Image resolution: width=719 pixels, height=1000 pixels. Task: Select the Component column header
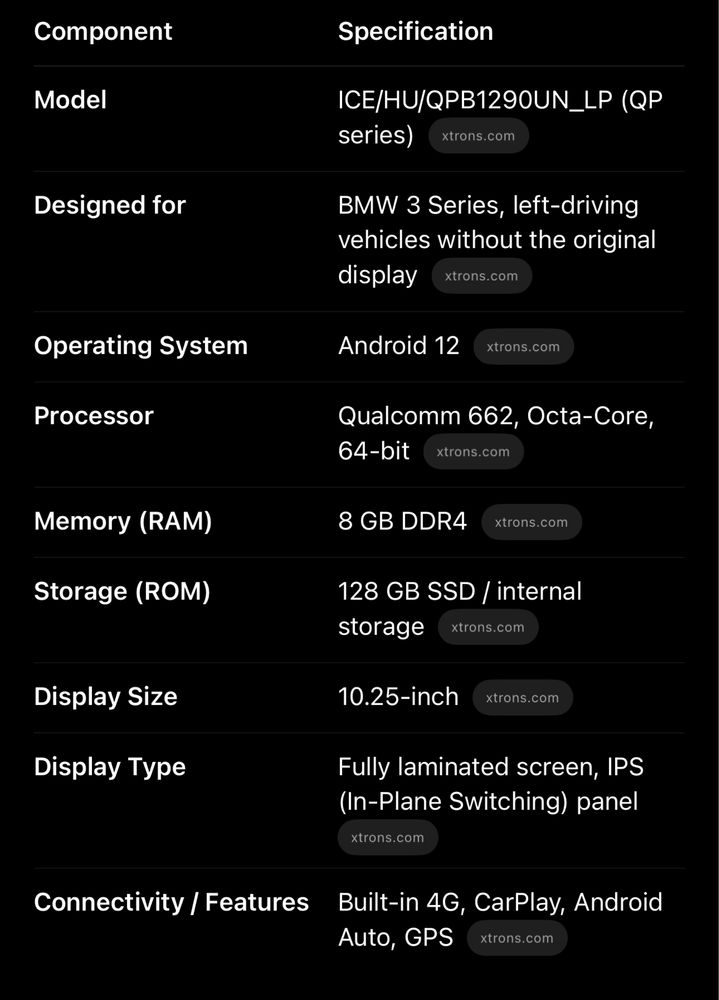coord(103,31)
